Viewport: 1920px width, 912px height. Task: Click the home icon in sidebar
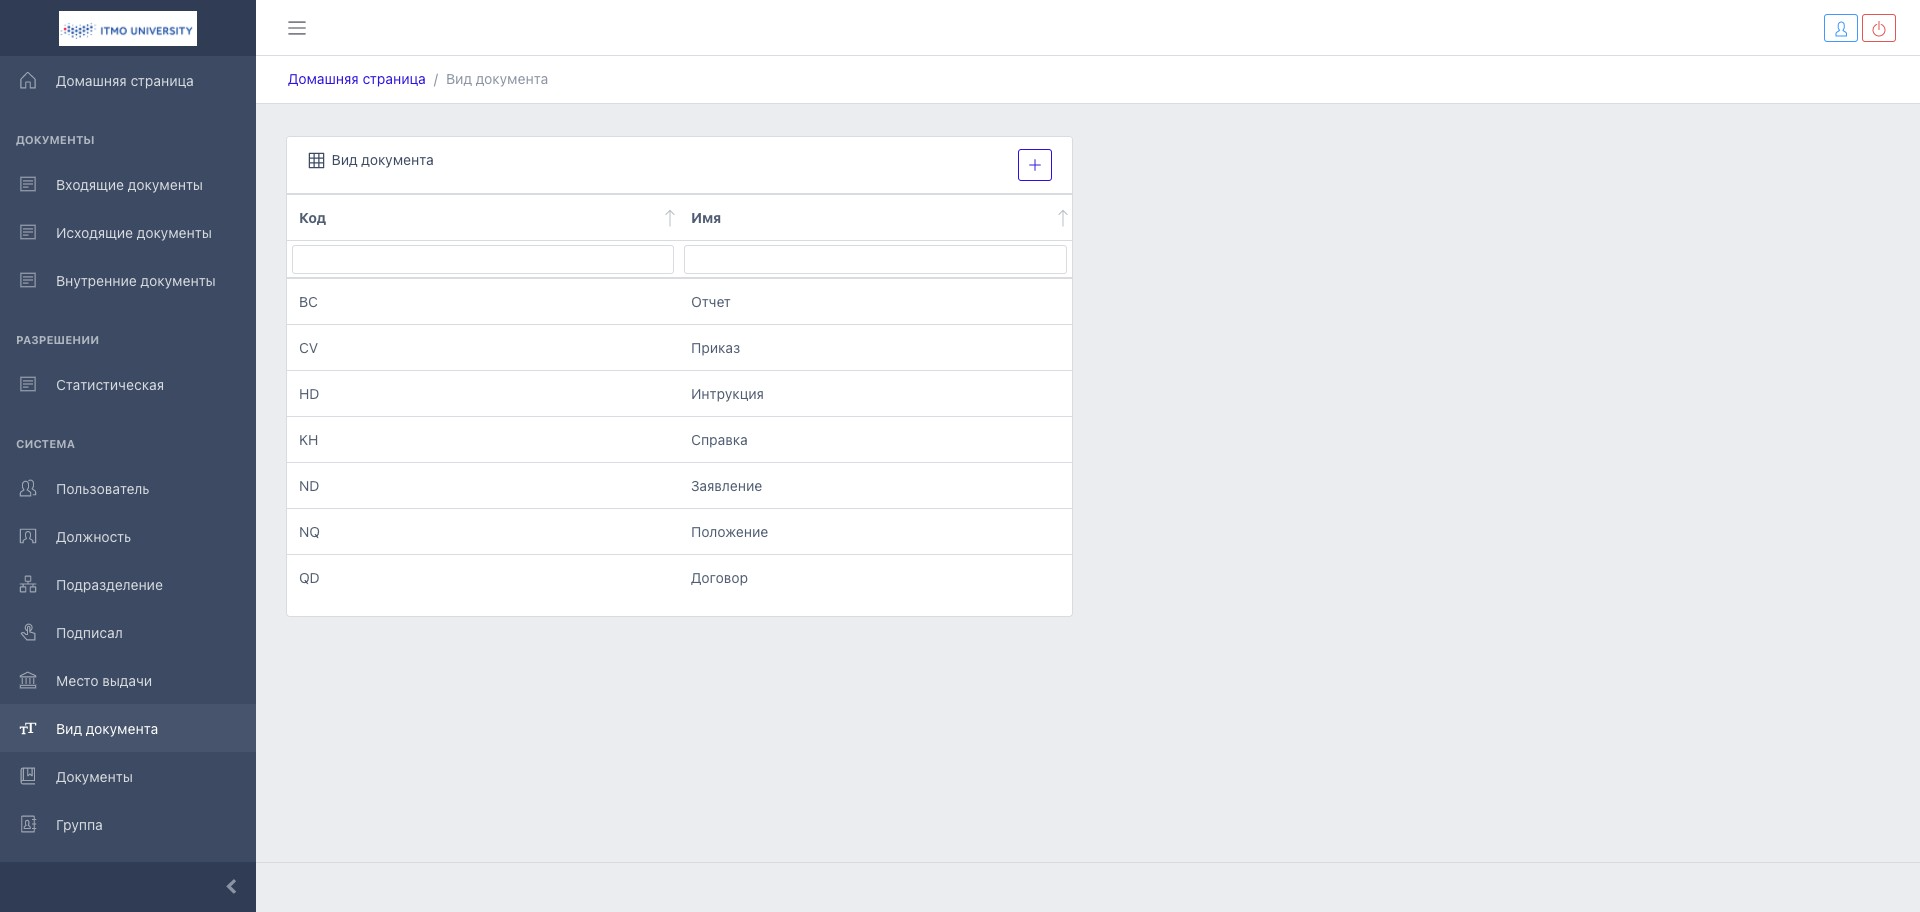tap(28, 81)
